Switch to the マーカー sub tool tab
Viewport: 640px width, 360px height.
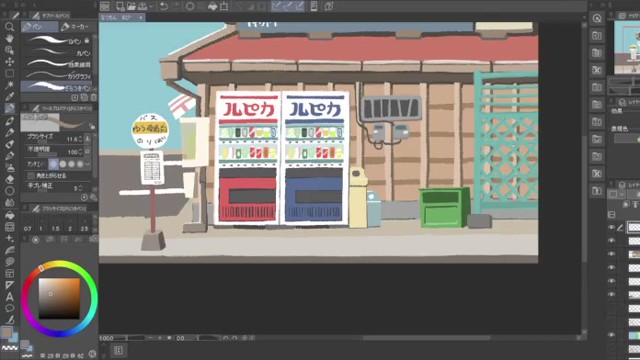point(75,27)
